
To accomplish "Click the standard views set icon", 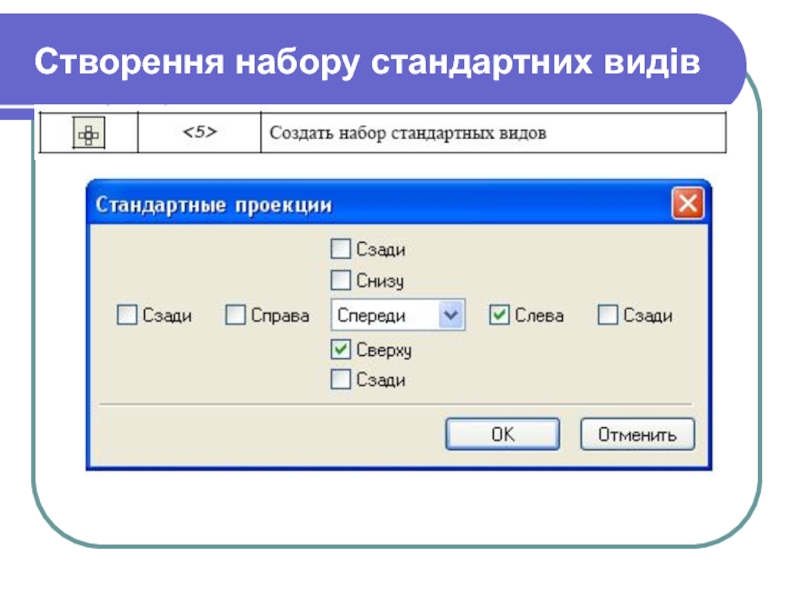I will point(90,134).
